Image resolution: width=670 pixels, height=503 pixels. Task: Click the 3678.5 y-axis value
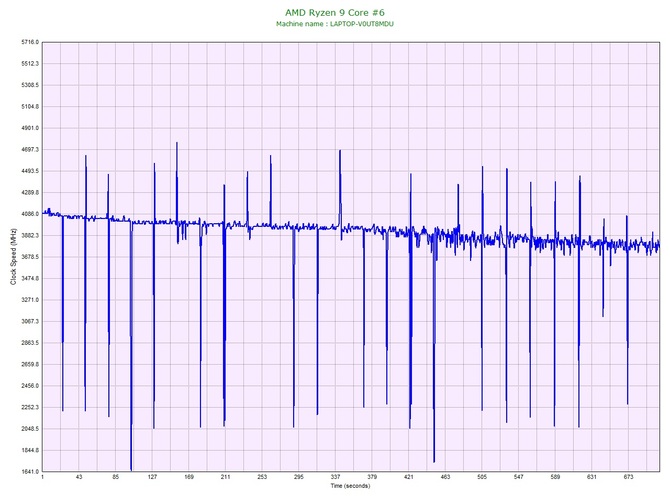30,257
